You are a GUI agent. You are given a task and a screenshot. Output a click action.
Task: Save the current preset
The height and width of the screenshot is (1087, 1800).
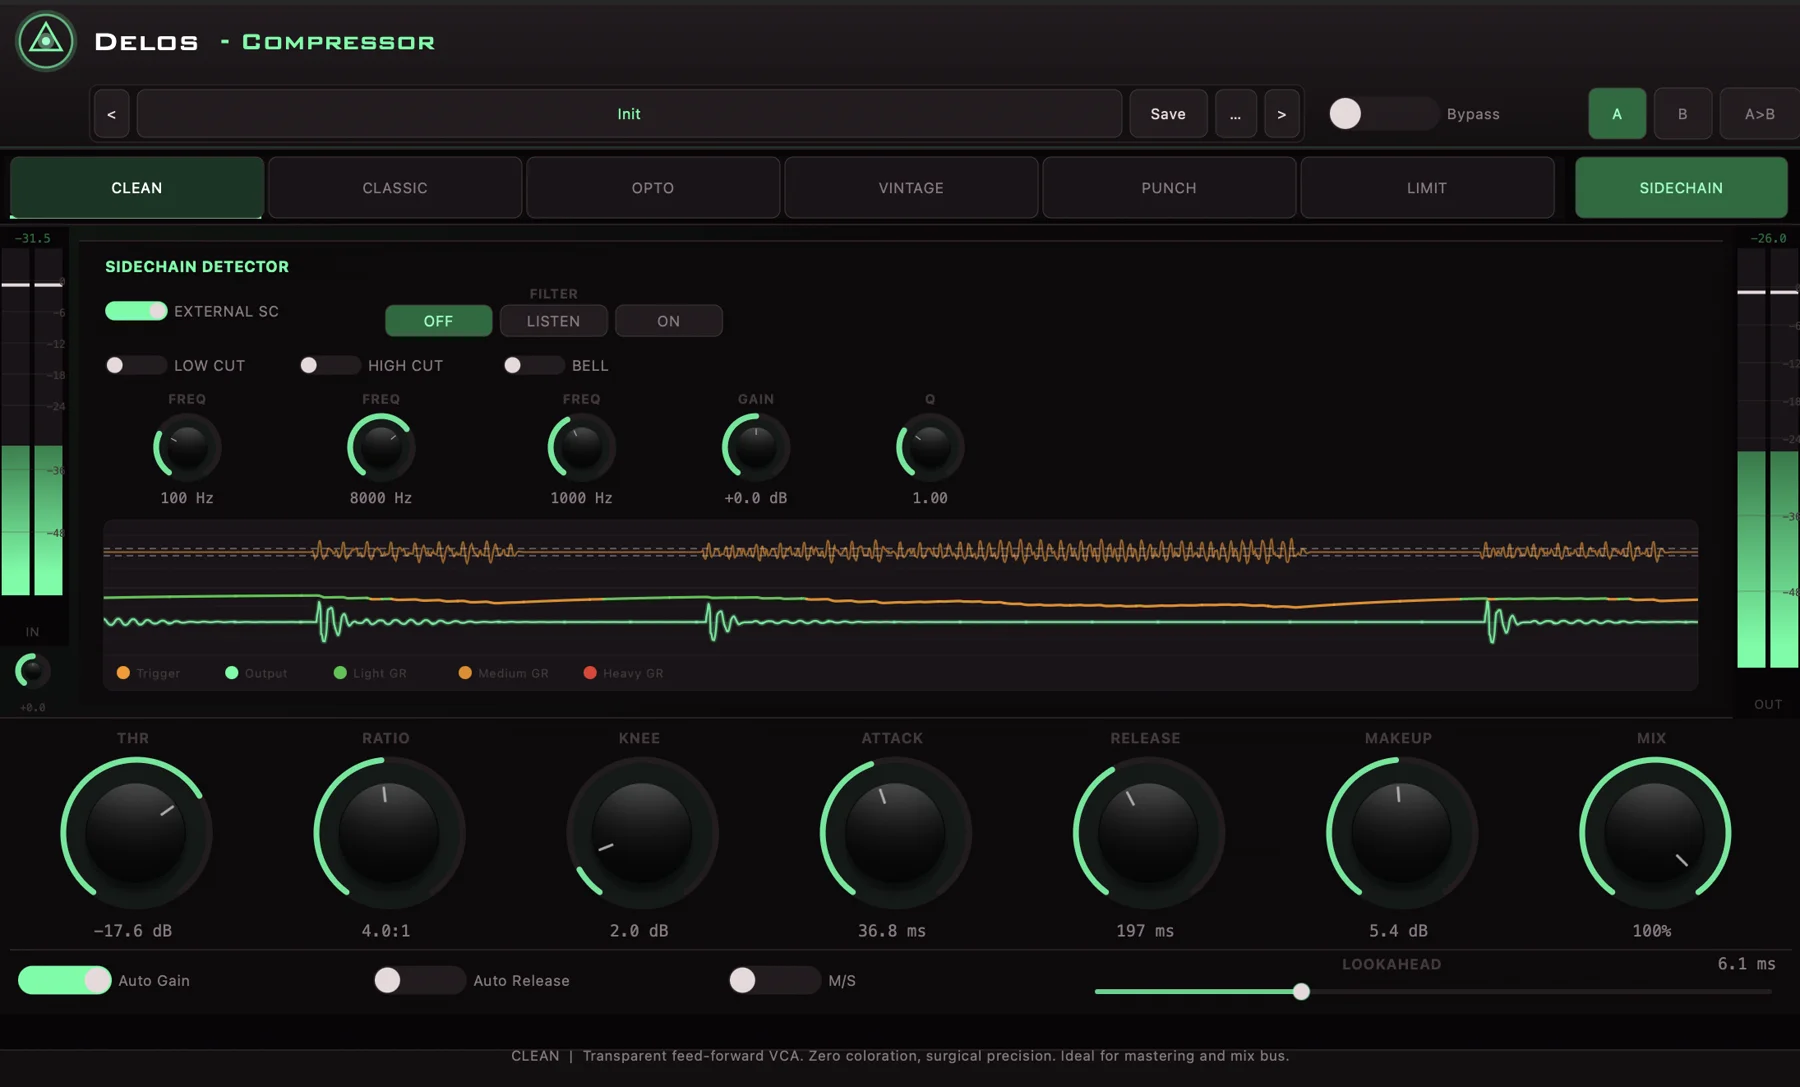(1168, 114)
